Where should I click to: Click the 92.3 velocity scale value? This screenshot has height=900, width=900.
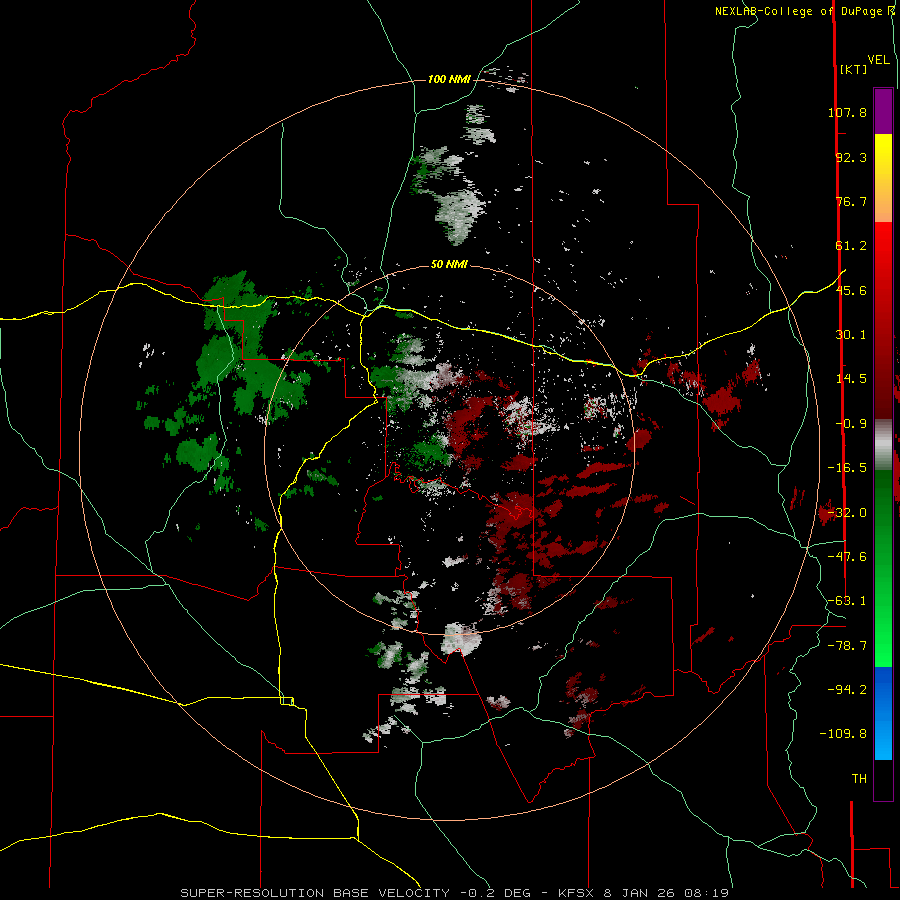point(851,157)
